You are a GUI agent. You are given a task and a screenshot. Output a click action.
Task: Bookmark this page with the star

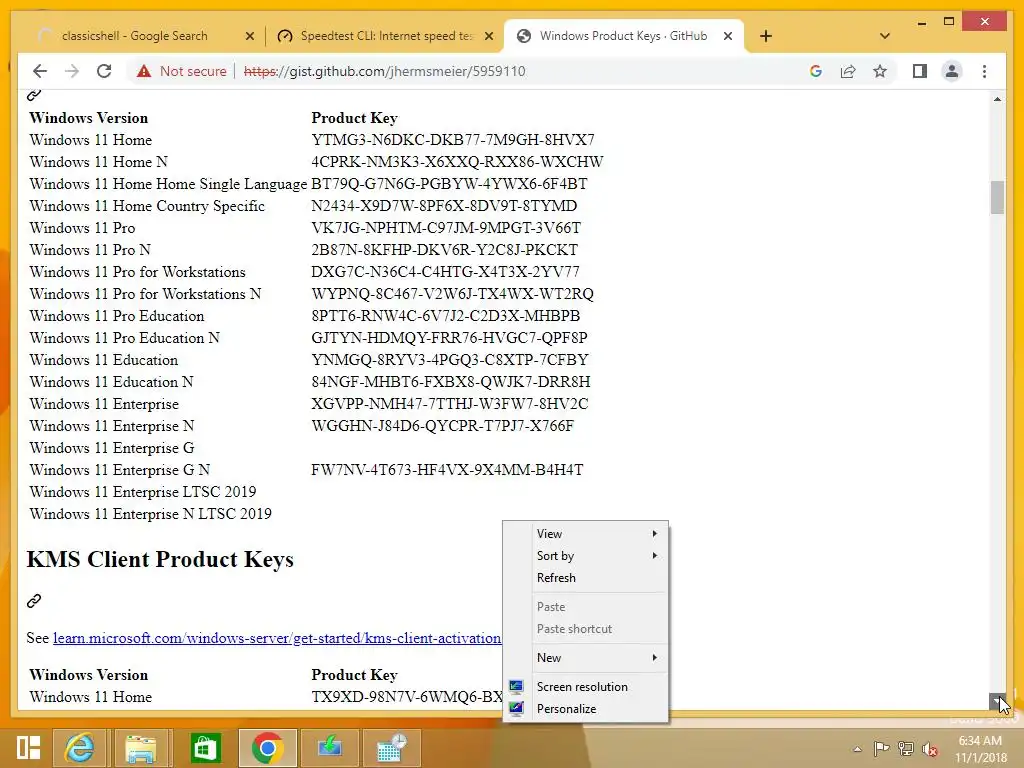coord(880,71)
